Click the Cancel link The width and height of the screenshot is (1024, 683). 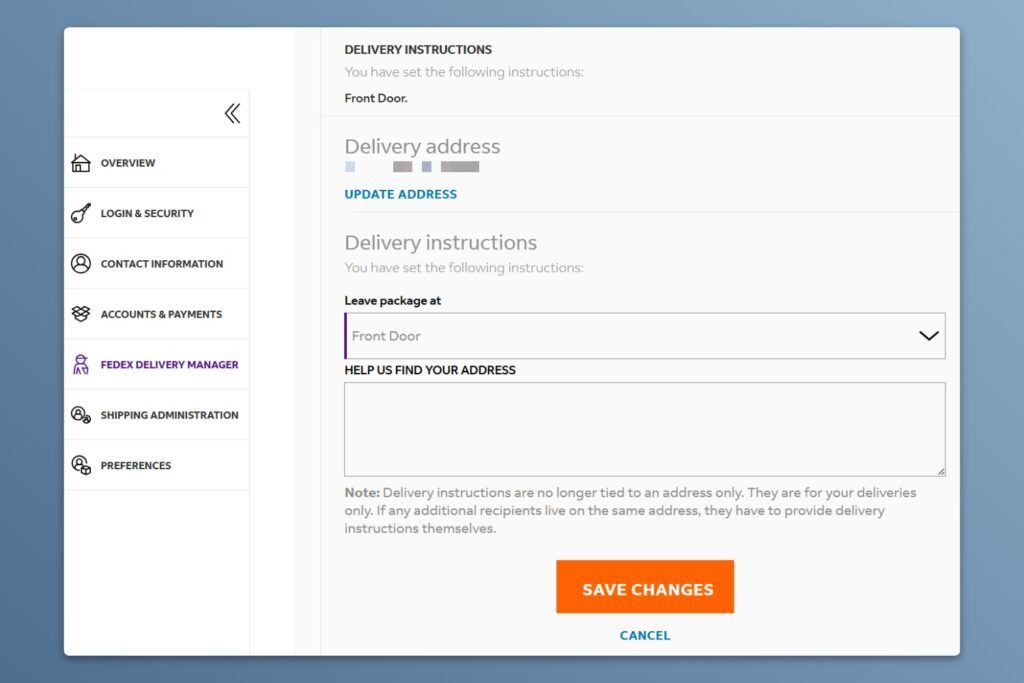(x=645, y=635)
